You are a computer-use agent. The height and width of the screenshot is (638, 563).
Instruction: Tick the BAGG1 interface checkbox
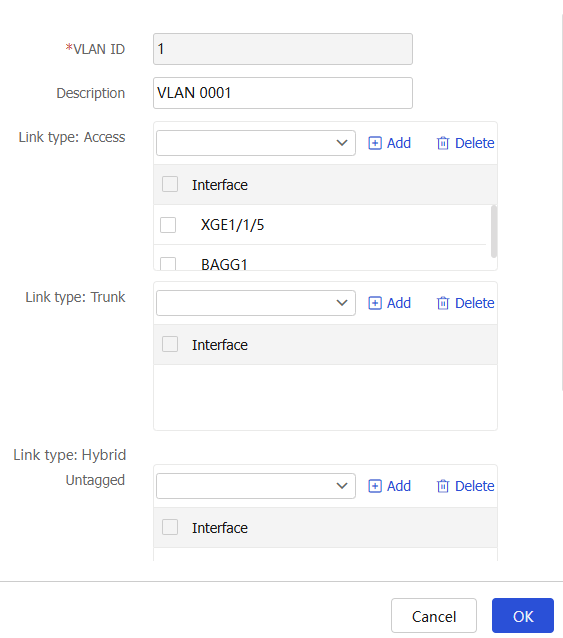(x=168, y=264)
